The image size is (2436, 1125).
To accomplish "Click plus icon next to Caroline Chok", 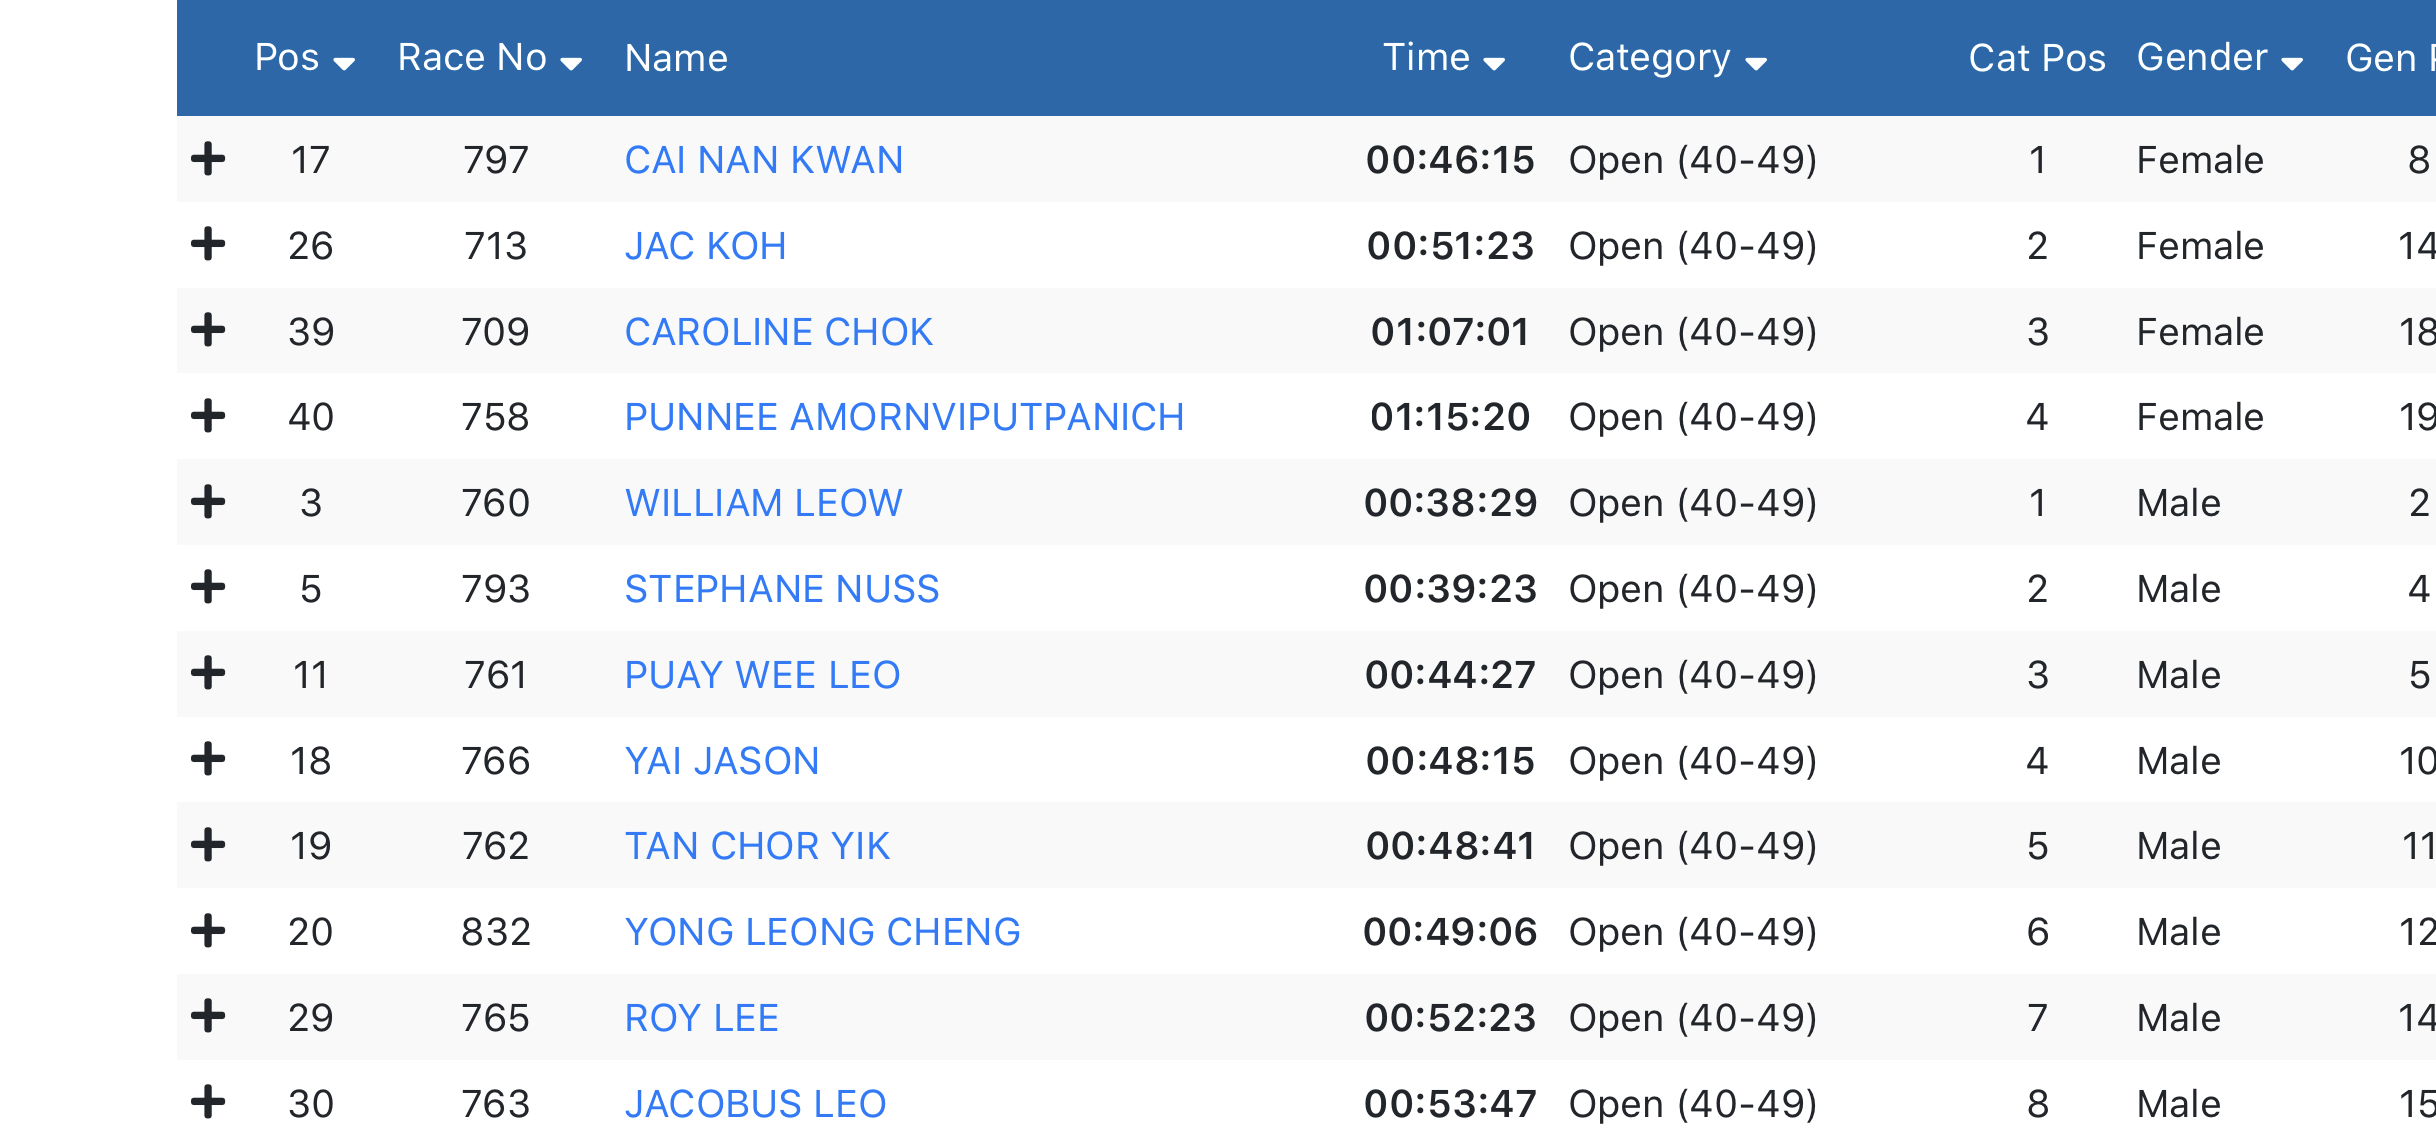I will (x=208, y=330).
